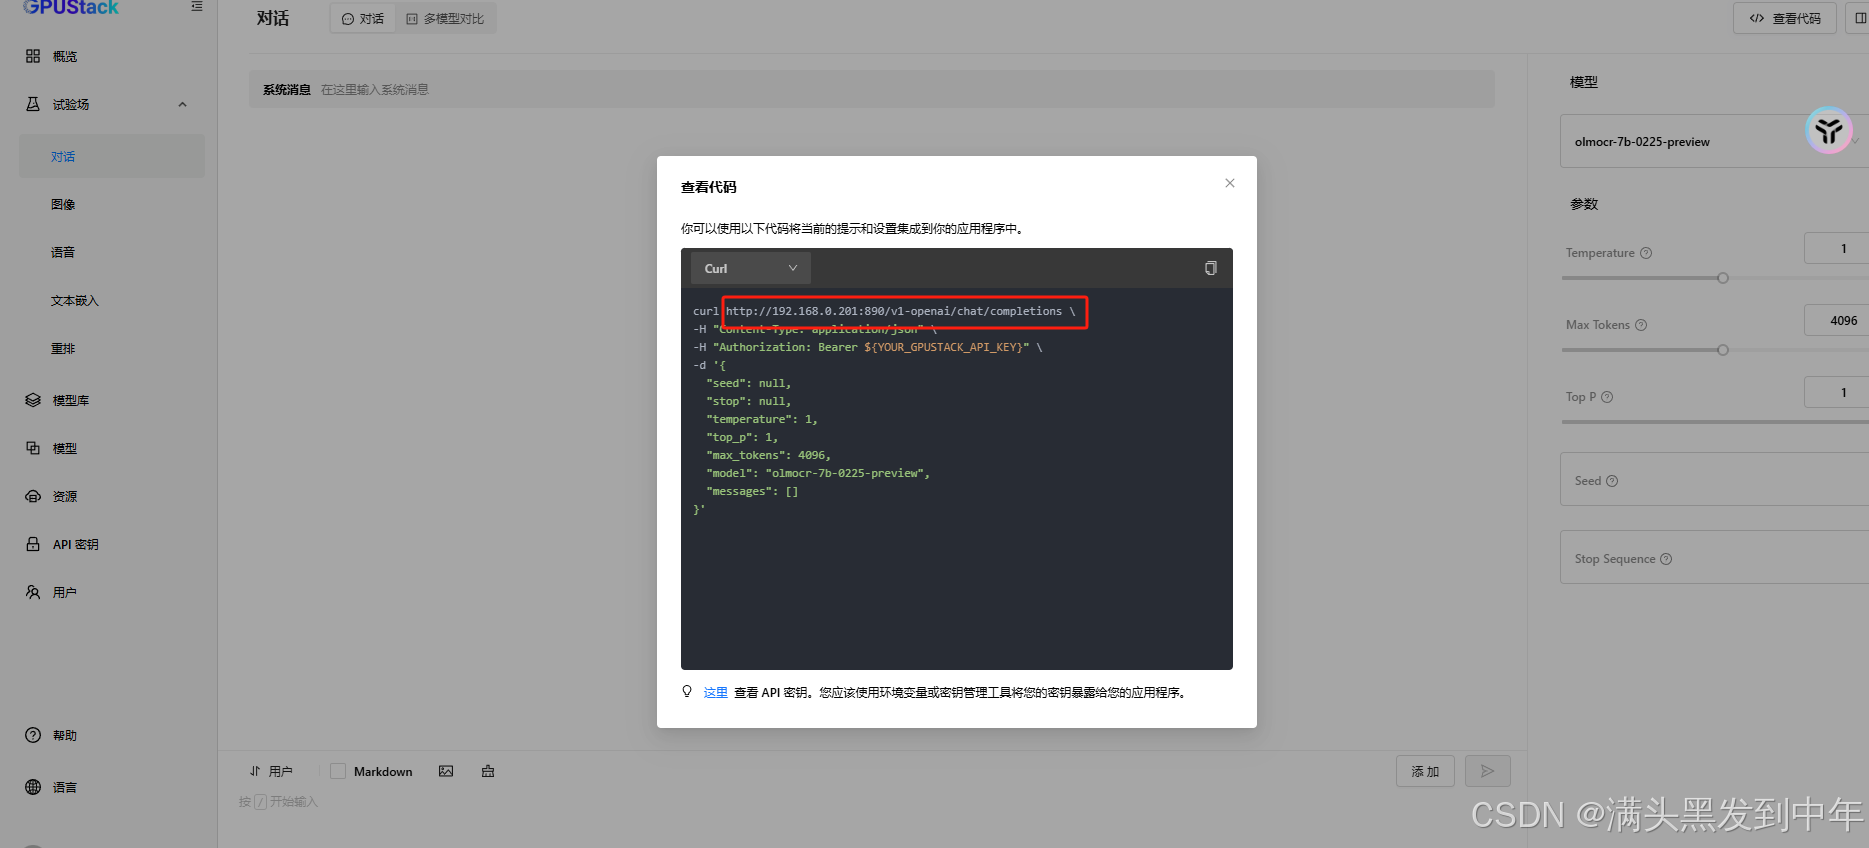Click send message arrow button
This screenshot has height=848, width=1869.
click(1488, 771)
